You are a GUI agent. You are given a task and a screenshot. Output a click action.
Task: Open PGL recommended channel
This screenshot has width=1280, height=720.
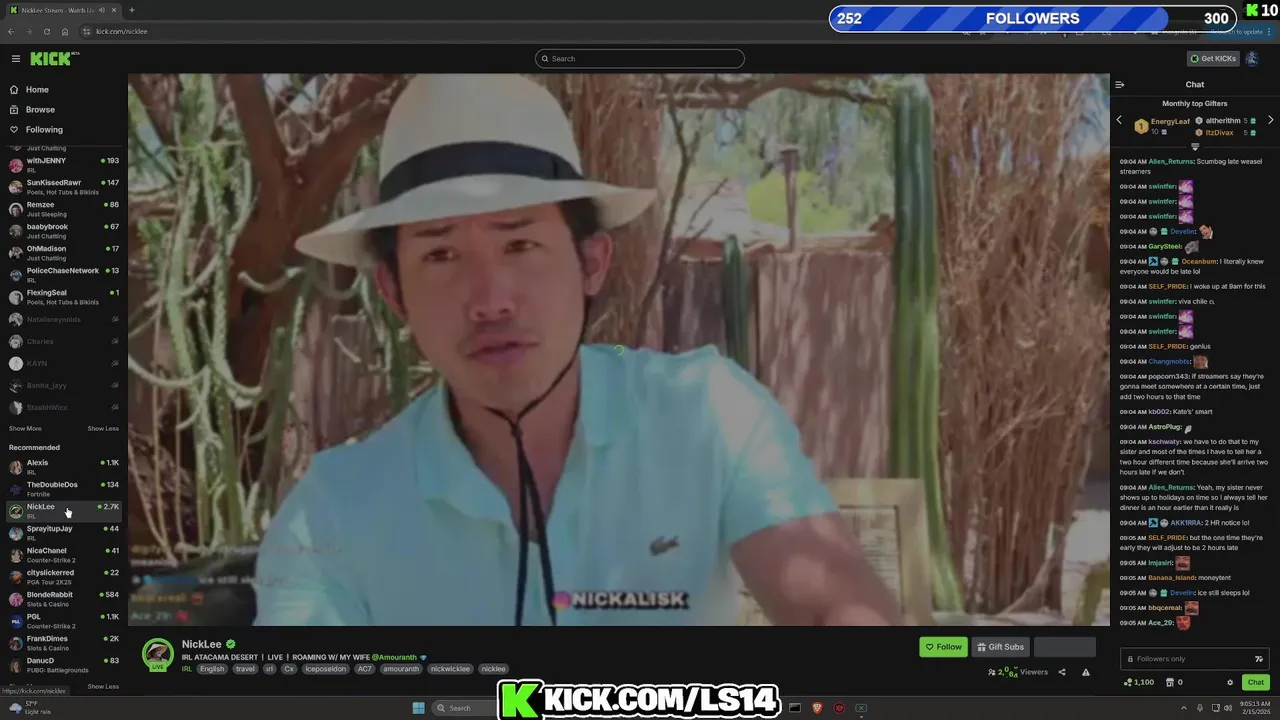tap(64, 621)
